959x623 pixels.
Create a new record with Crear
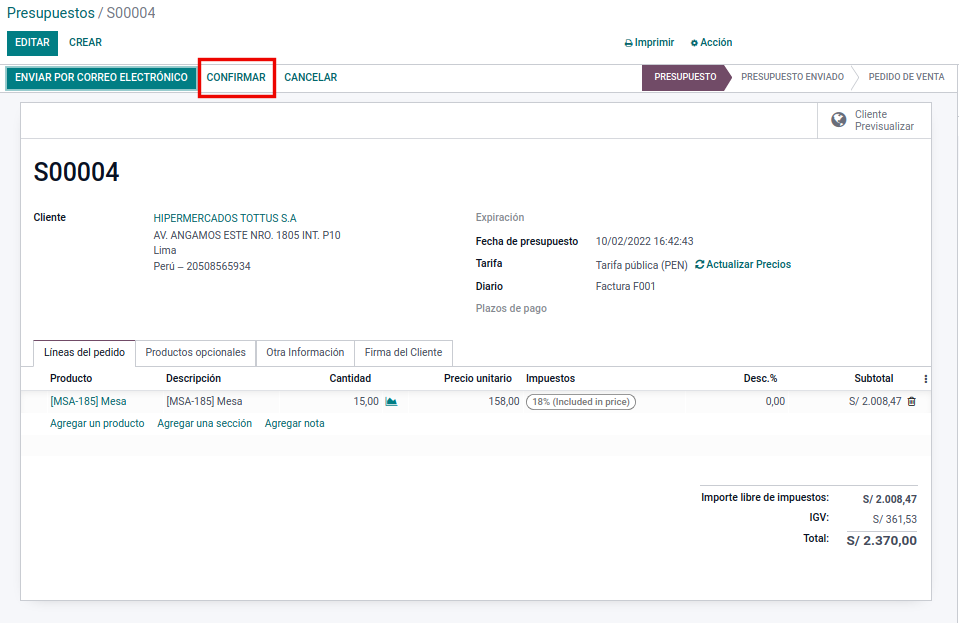85,43
